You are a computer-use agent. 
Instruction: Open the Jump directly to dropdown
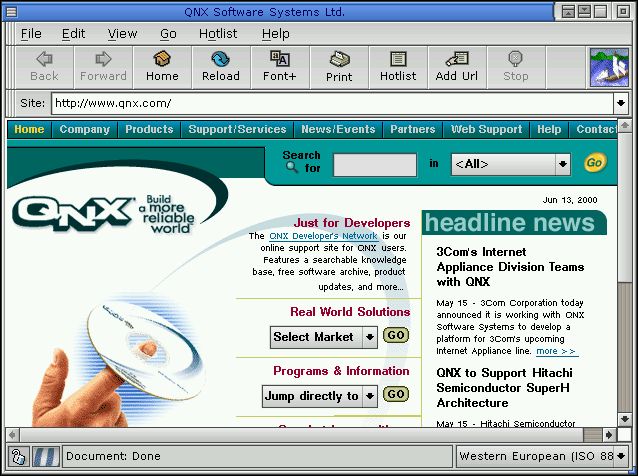click(319, 396)
